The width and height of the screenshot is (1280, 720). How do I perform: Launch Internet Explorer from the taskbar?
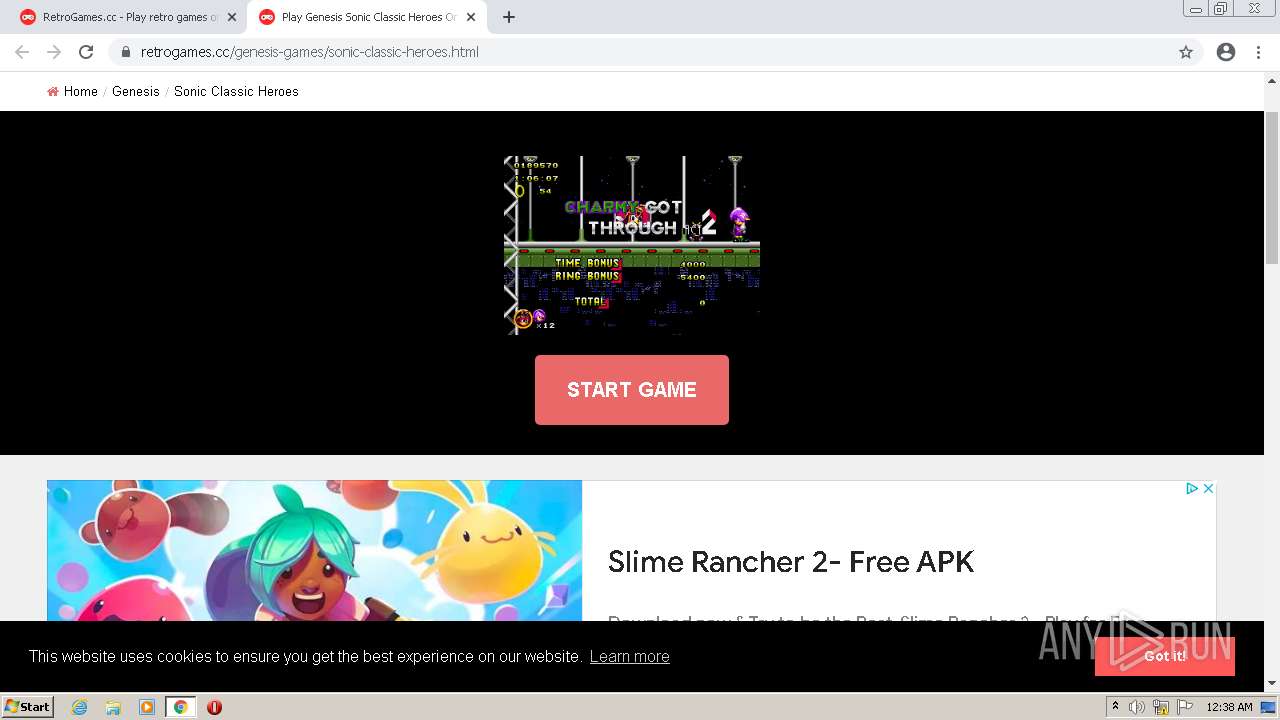coord(79,707)
